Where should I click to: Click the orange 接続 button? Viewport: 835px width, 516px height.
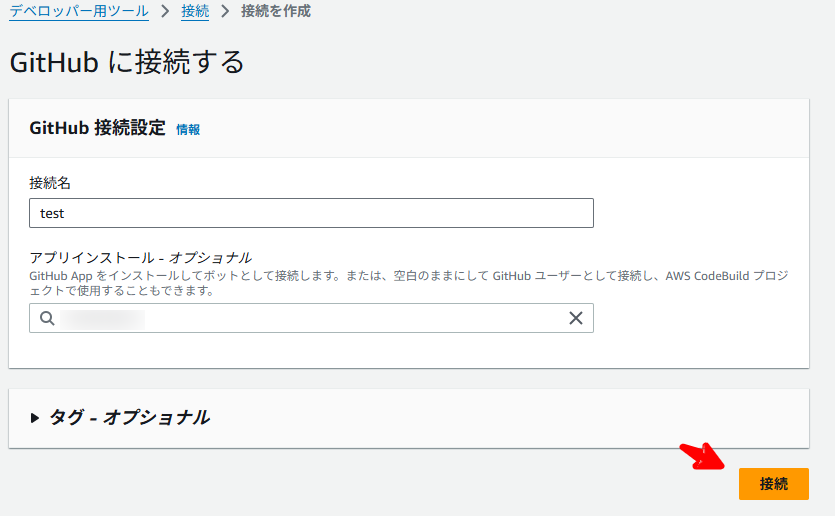773,484
